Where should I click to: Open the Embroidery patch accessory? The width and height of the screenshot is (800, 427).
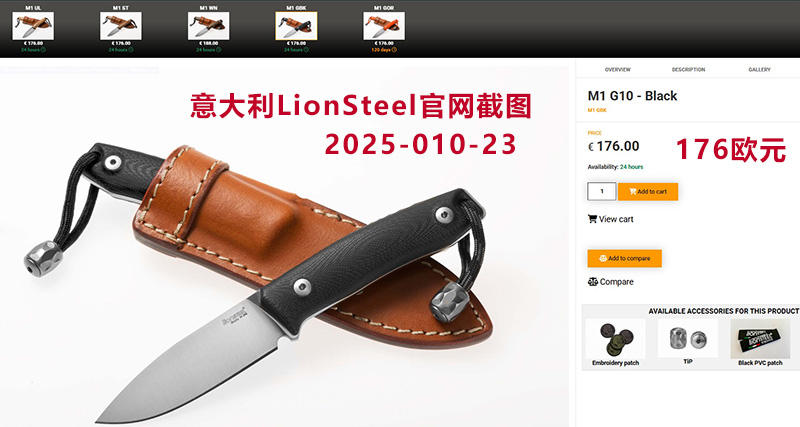click(615, 343)
